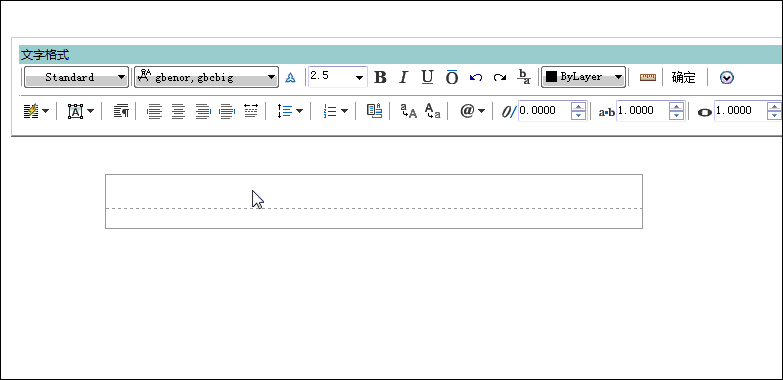Toggle Italic text formatting
783x380 pixels.
coord(403,77)
